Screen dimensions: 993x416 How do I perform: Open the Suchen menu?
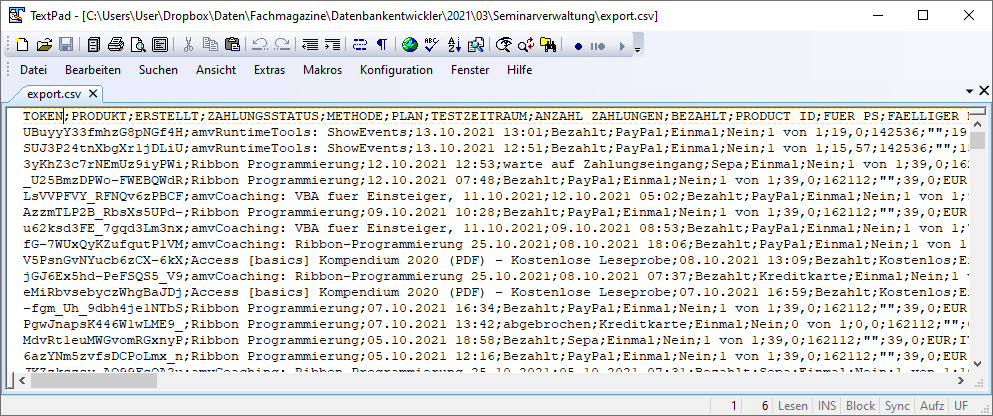[158, 70]
